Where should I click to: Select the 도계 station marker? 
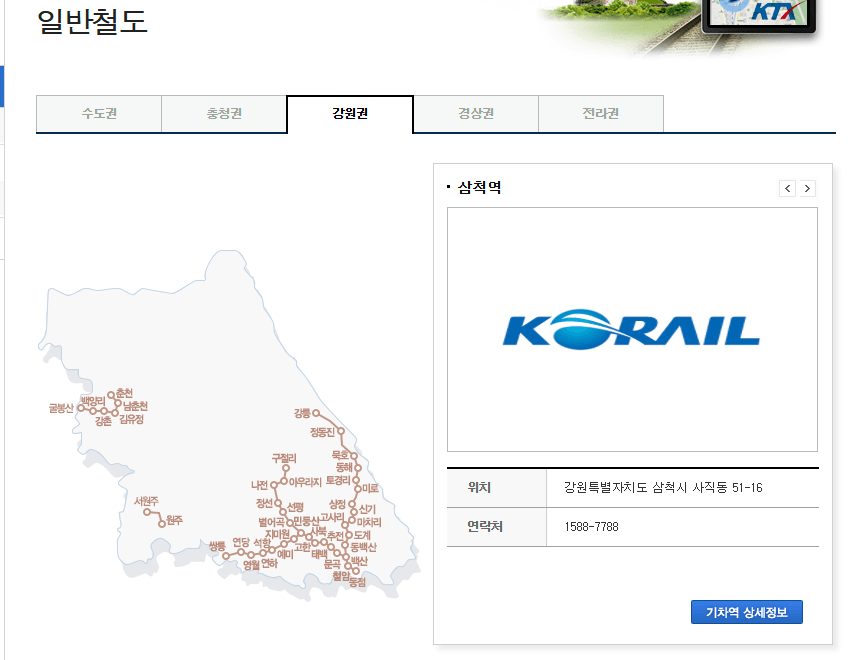pyautogui.click(x=348, y=535)
